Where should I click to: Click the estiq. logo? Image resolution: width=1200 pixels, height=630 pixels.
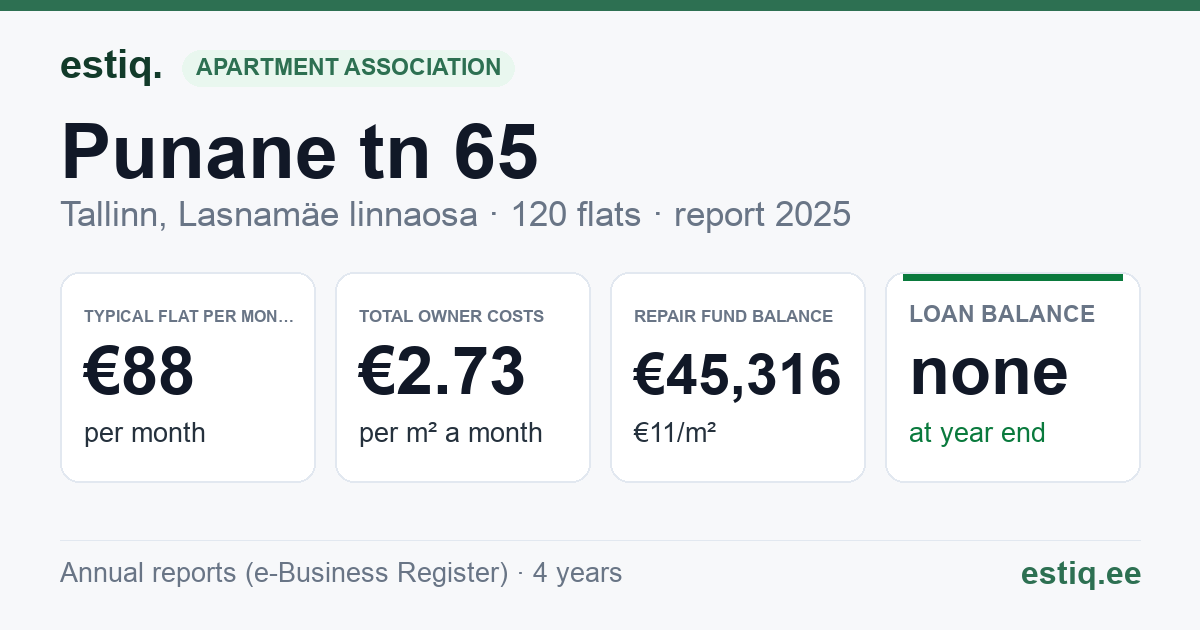point(111,67)
